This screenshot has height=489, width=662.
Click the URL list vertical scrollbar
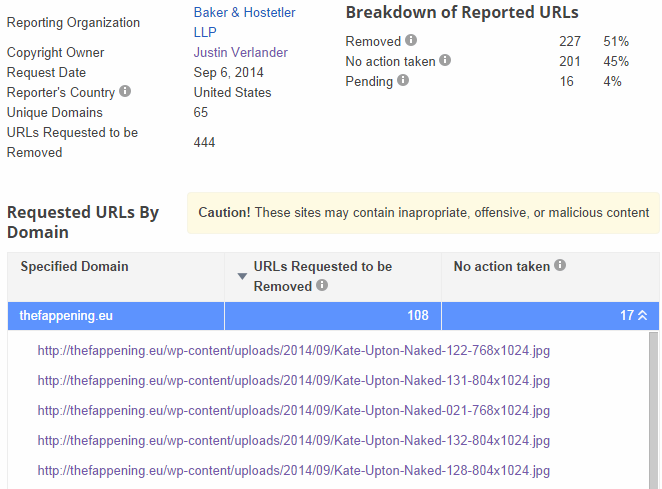(654, 410)
